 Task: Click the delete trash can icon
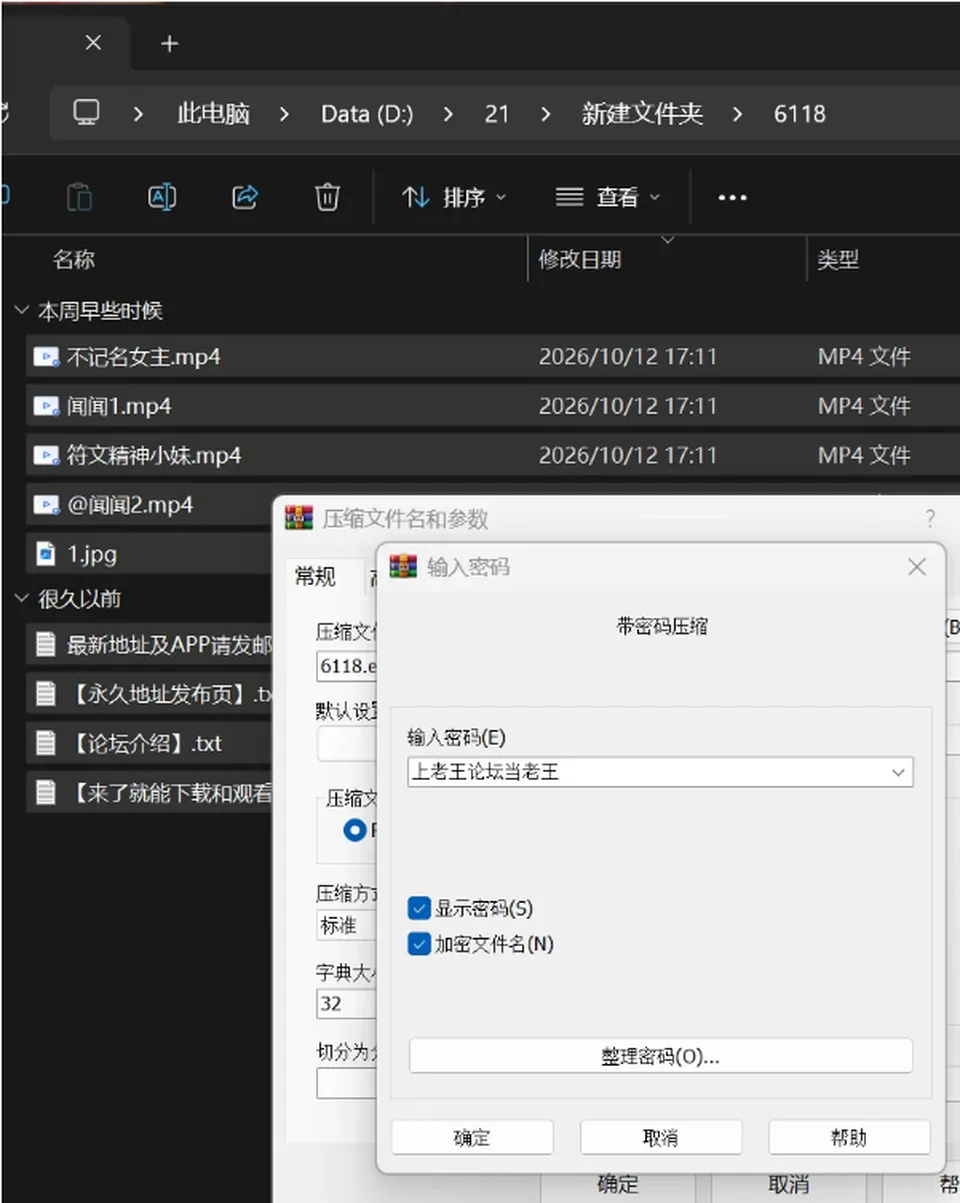(327, 197)
